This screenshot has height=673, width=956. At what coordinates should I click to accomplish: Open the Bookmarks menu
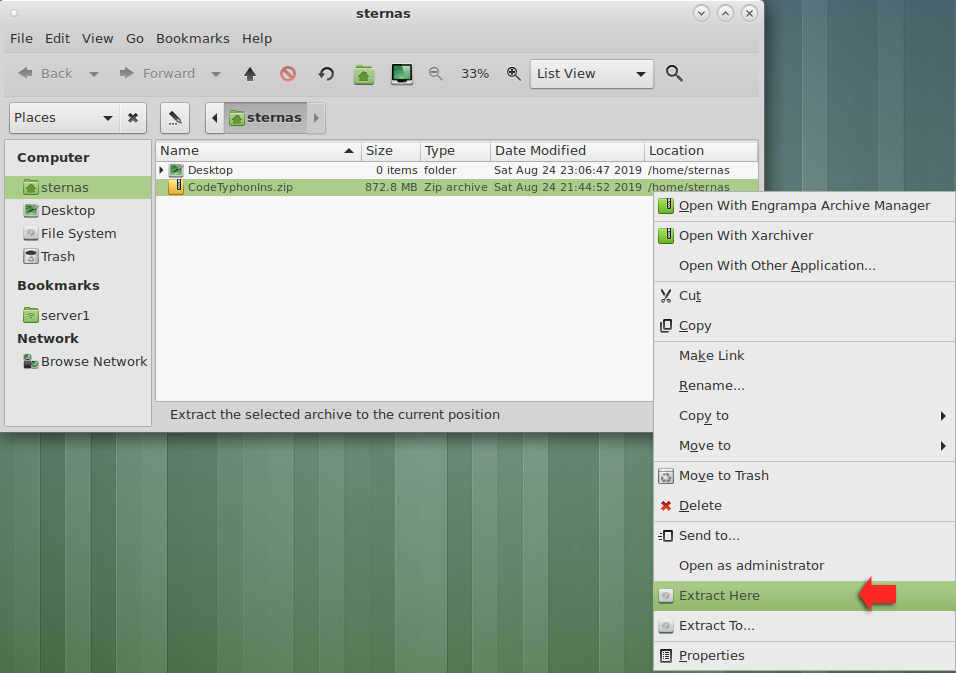[x=193, y=38]
